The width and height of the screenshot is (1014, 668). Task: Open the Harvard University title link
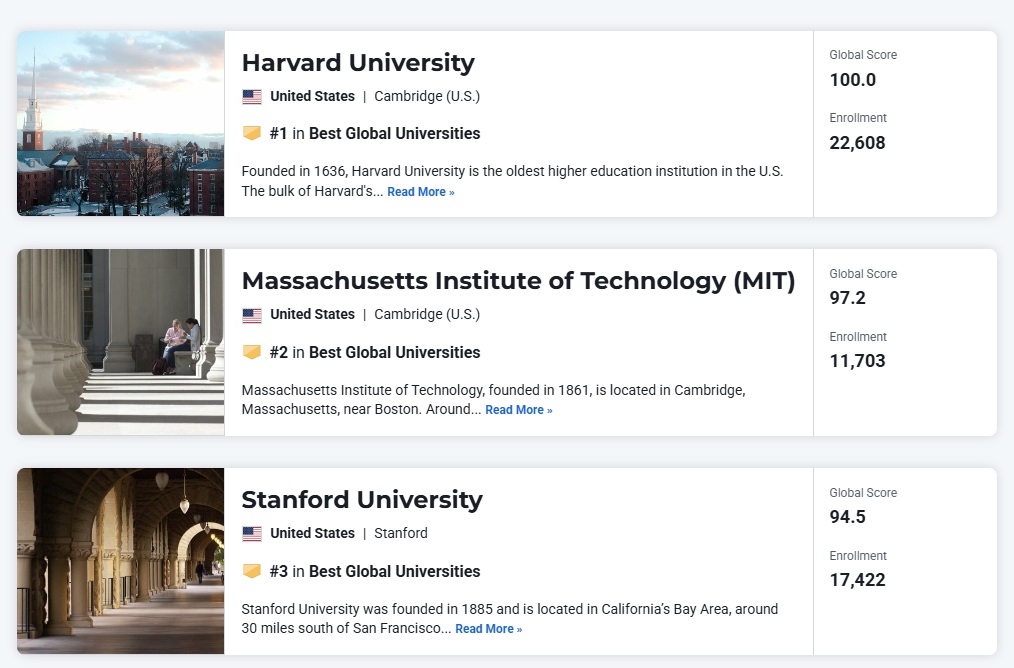pos(358,63)
